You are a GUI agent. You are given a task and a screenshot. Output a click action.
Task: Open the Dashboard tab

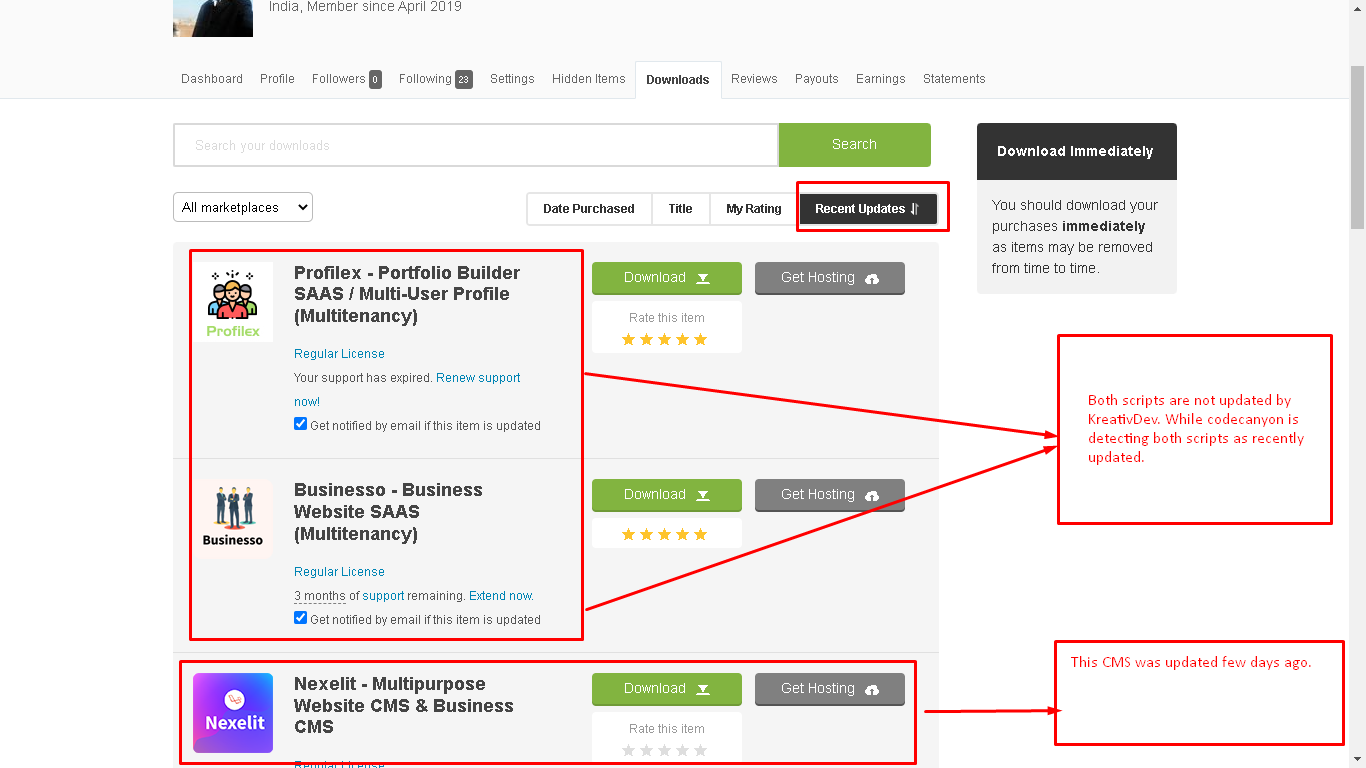click(x=212, y=79)
